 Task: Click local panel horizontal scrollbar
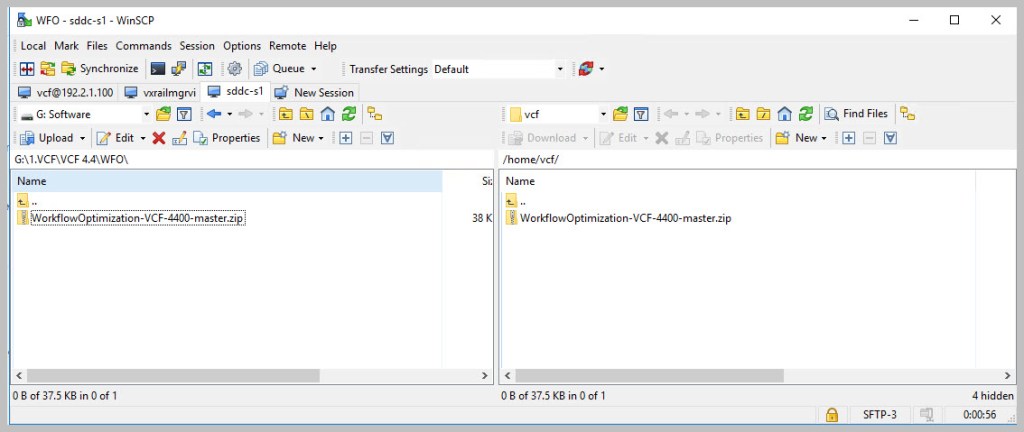(250, 376)
